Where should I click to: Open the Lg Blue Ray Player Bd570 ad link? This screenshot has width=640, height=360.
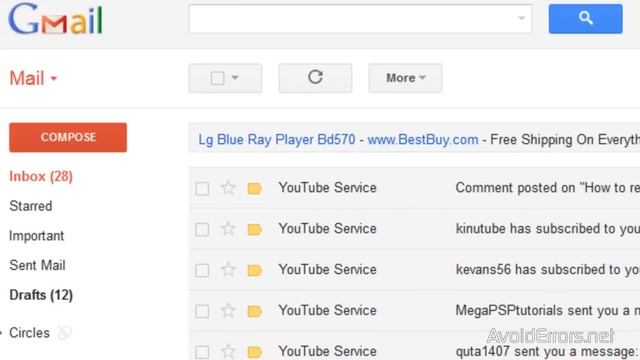pos(277,140)
